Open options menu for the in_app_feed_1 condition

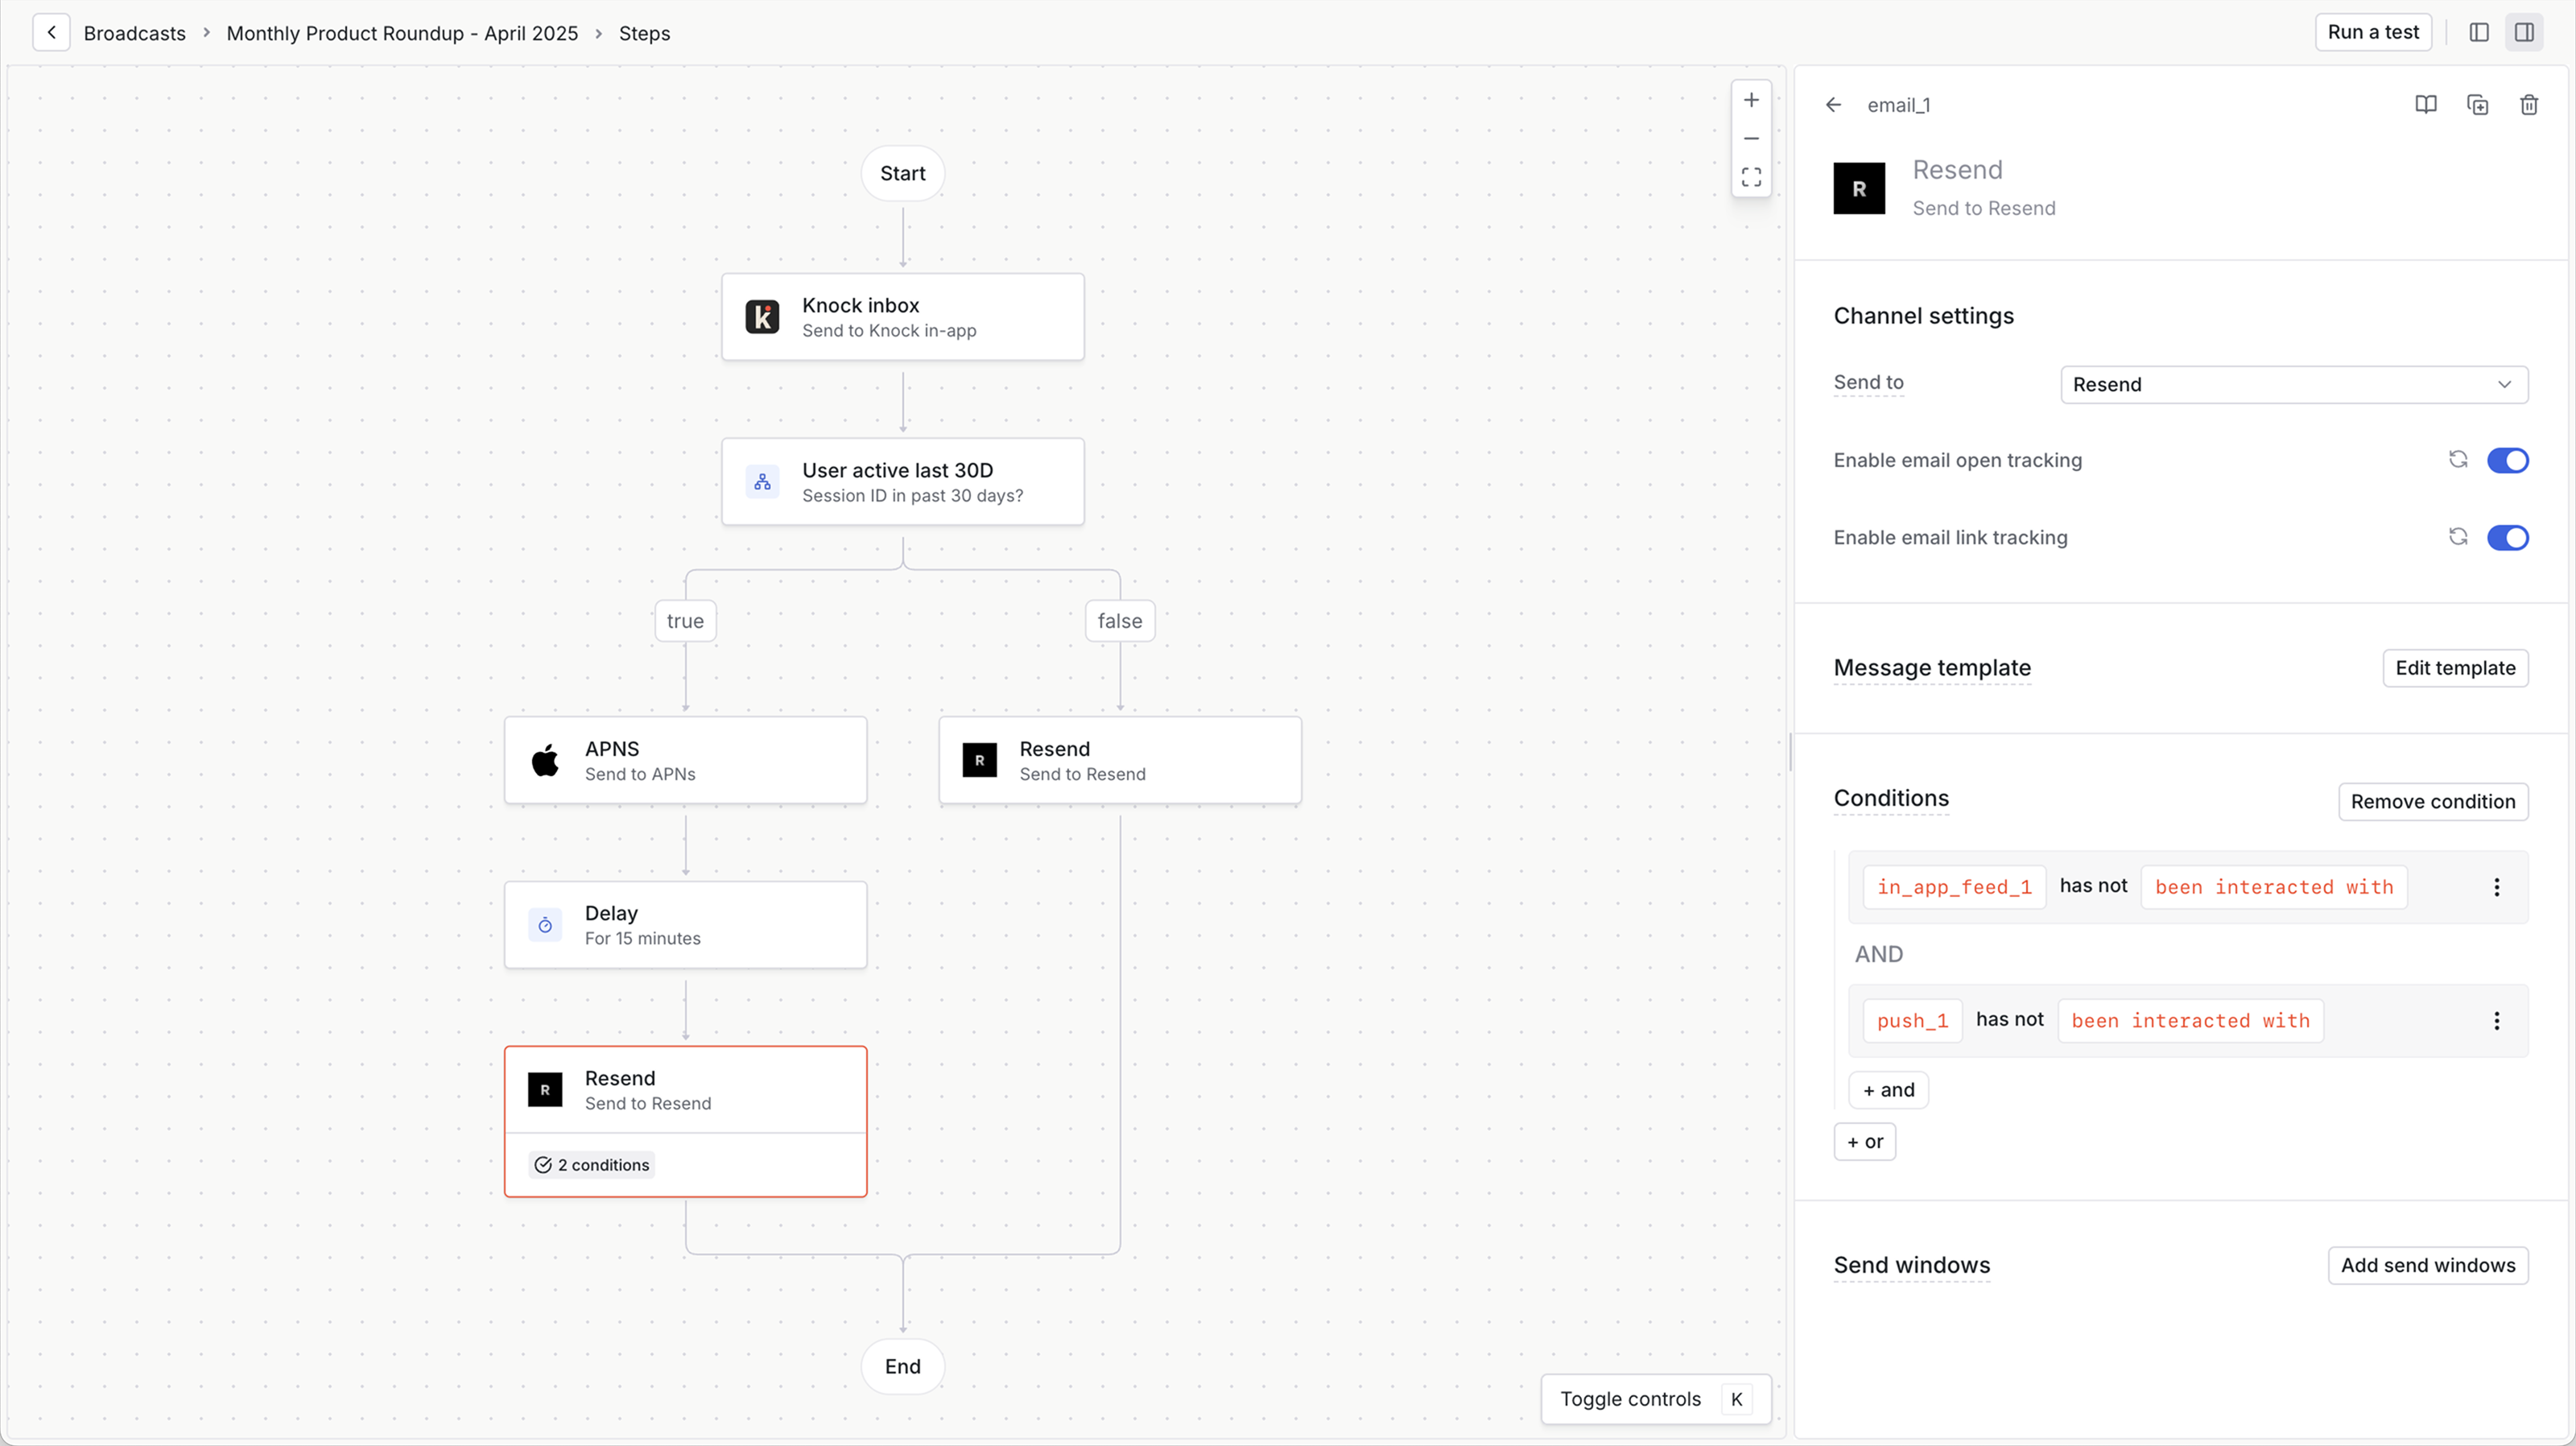(x=2497, y=887)
